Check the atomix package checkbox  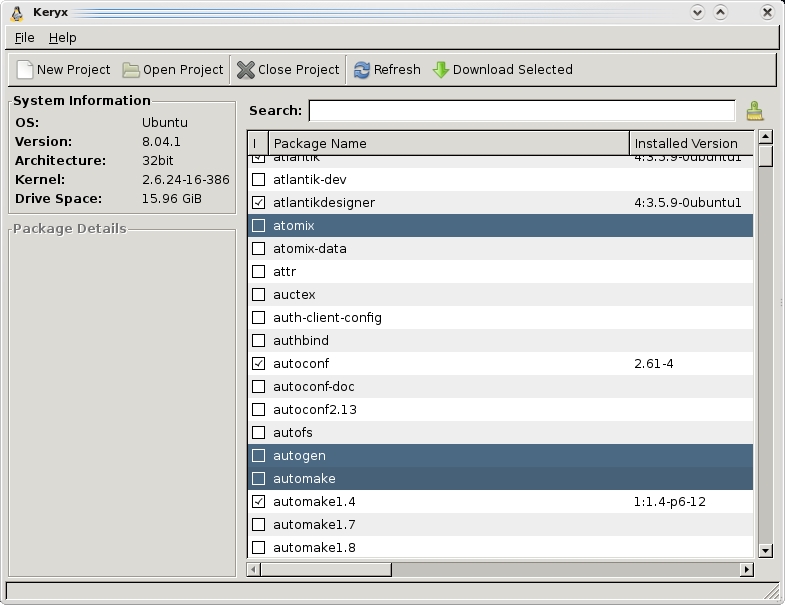(259, 226)
